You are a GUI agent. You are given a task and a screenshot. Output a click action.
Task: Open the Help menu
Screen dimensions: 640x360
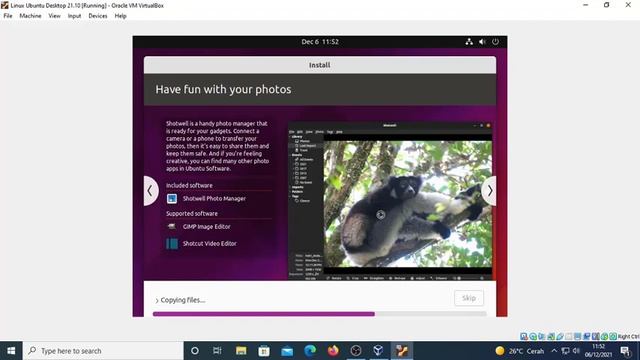(x=120, y=16)
